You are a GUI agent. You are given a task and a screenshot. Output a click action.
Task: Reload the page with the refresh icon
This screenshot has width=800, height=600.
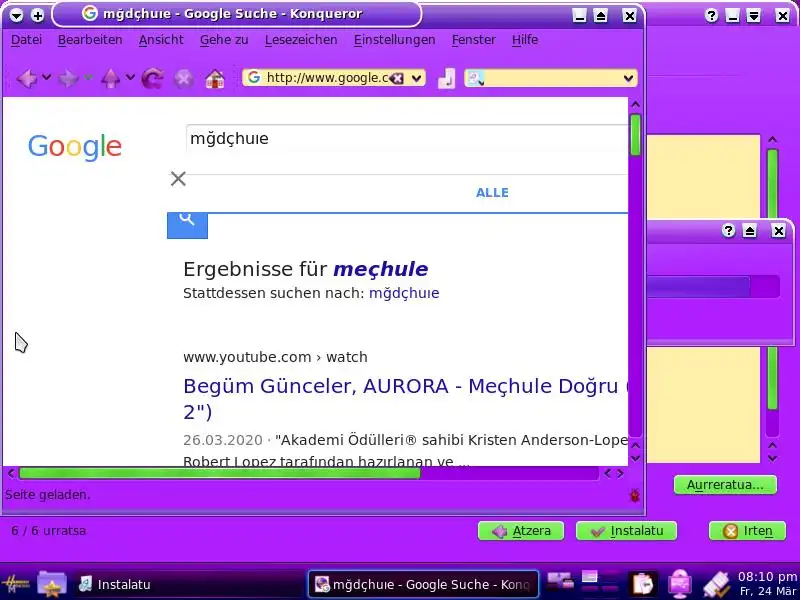click(x=153, y=79)
